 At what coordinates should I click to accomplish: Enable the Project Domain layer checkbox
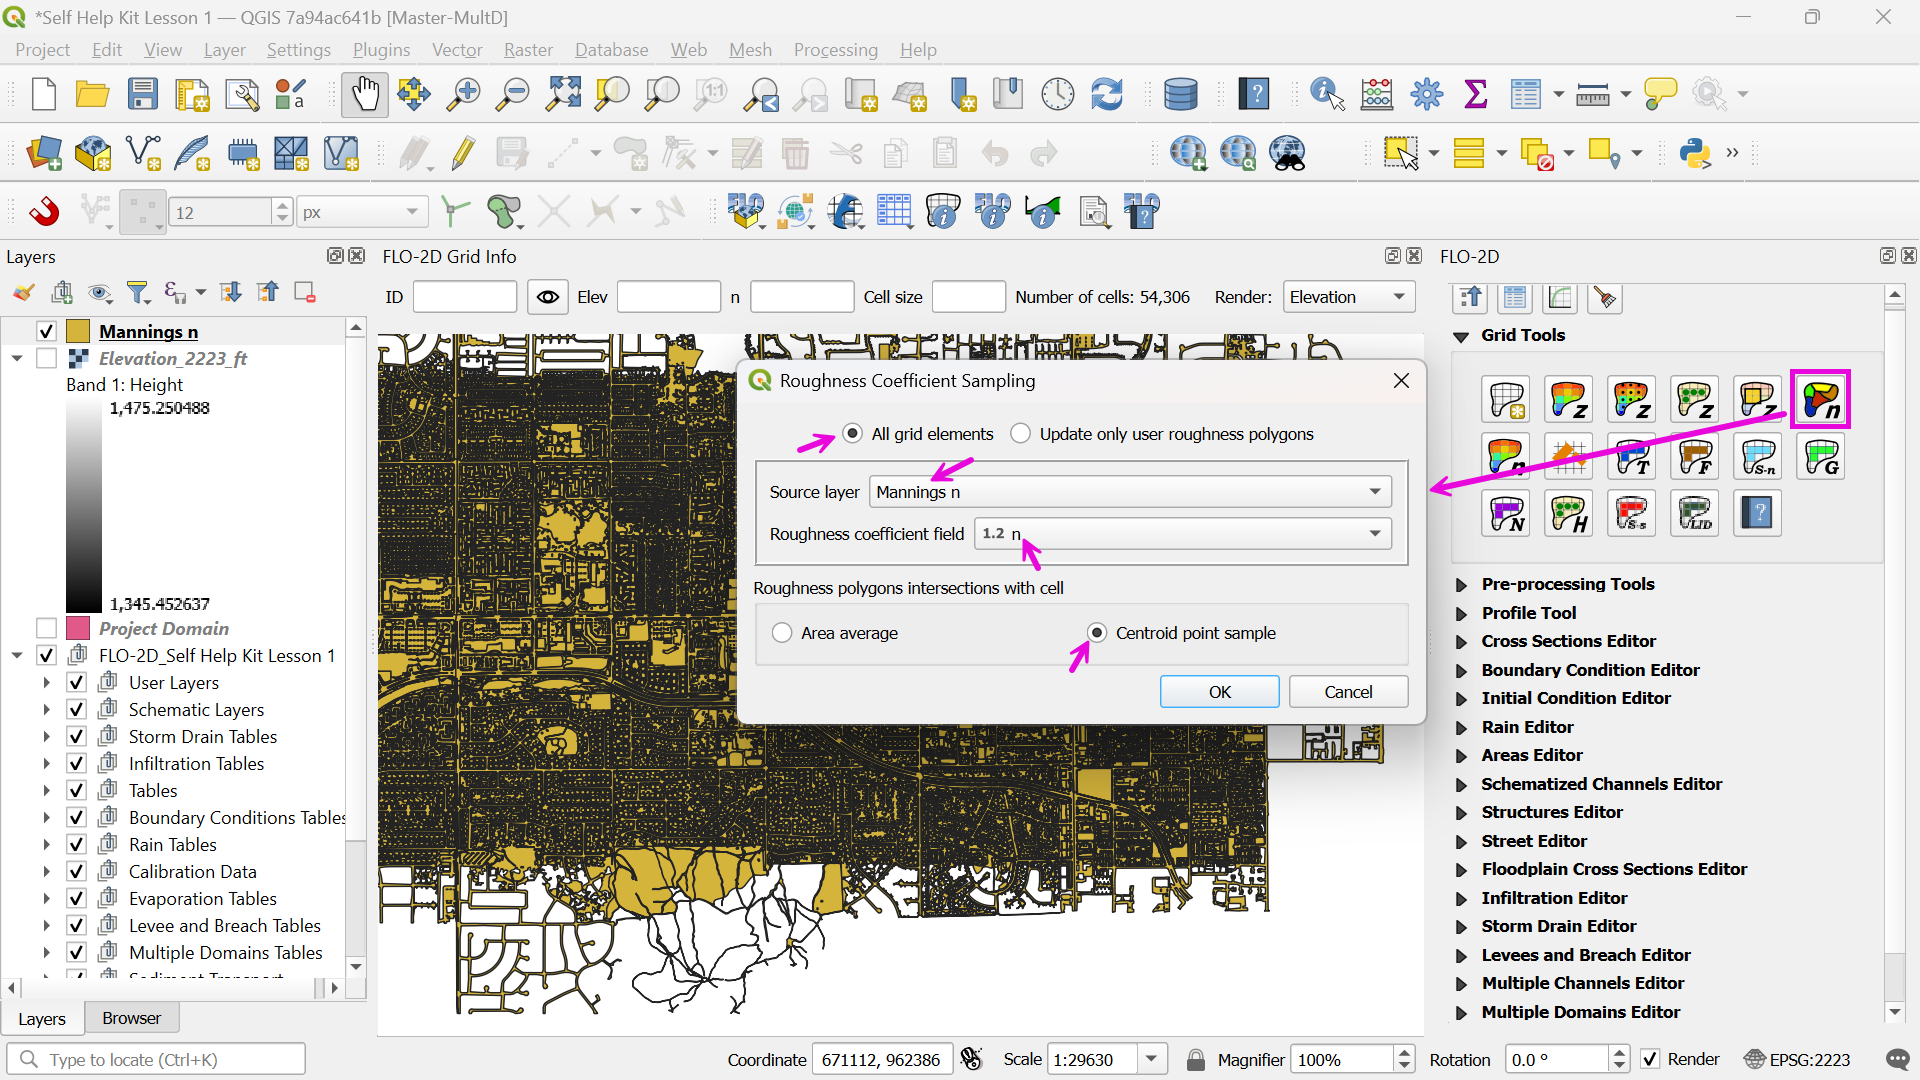point(46,629)
